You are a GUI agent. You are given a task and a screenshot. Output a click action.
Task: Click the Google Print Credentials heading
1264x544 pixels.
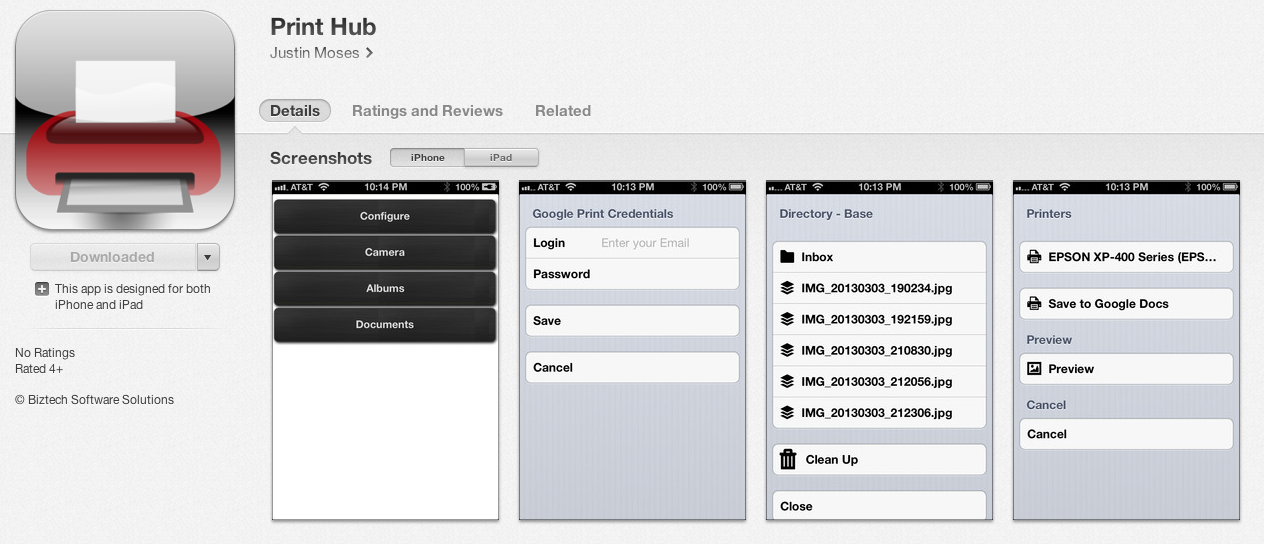(x=603, y=214)
